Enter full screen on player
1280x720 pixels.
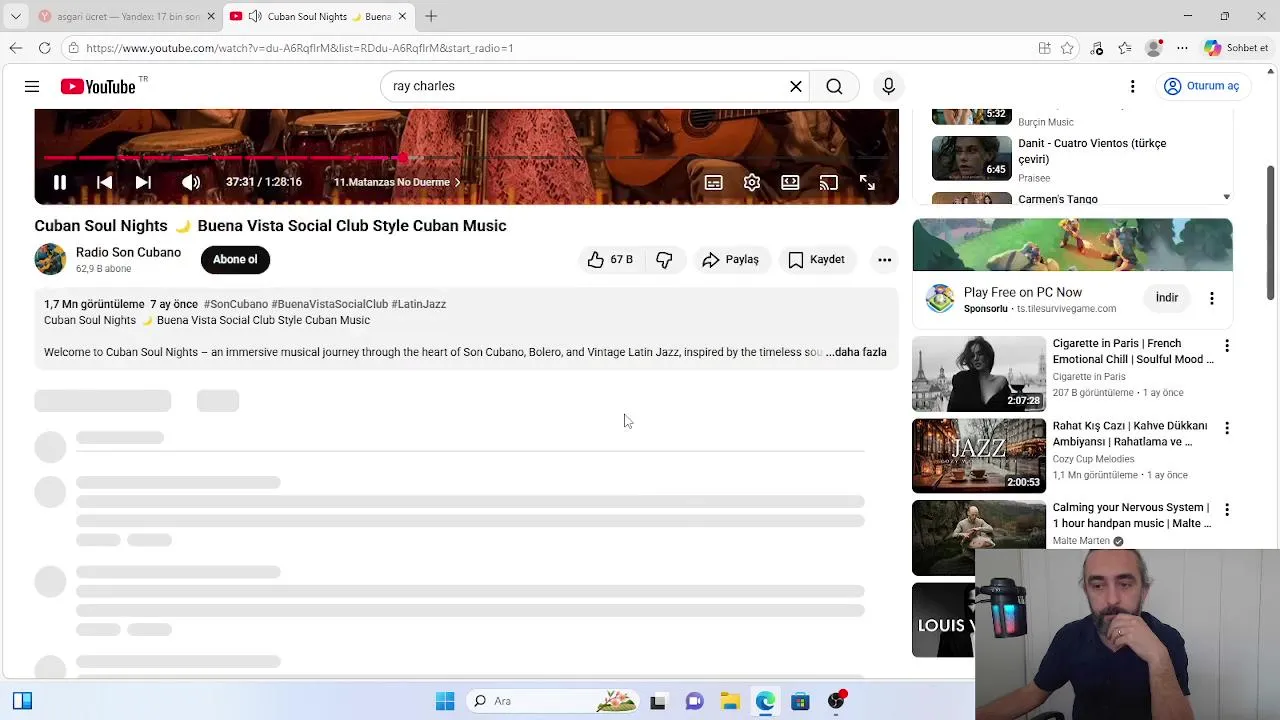point(867,182)
